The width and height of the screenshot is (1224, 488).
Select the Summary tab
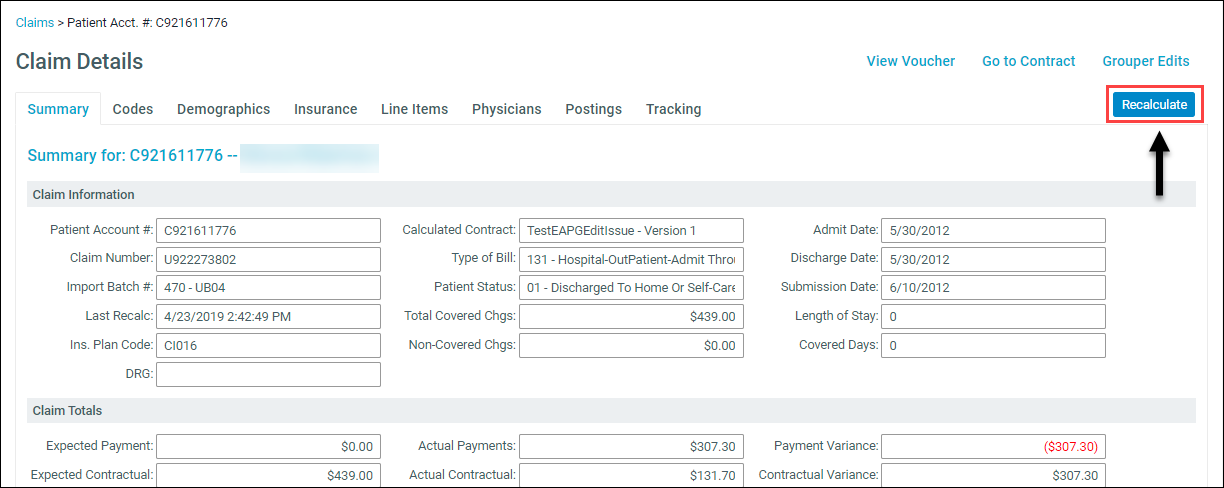pos(58,109)
